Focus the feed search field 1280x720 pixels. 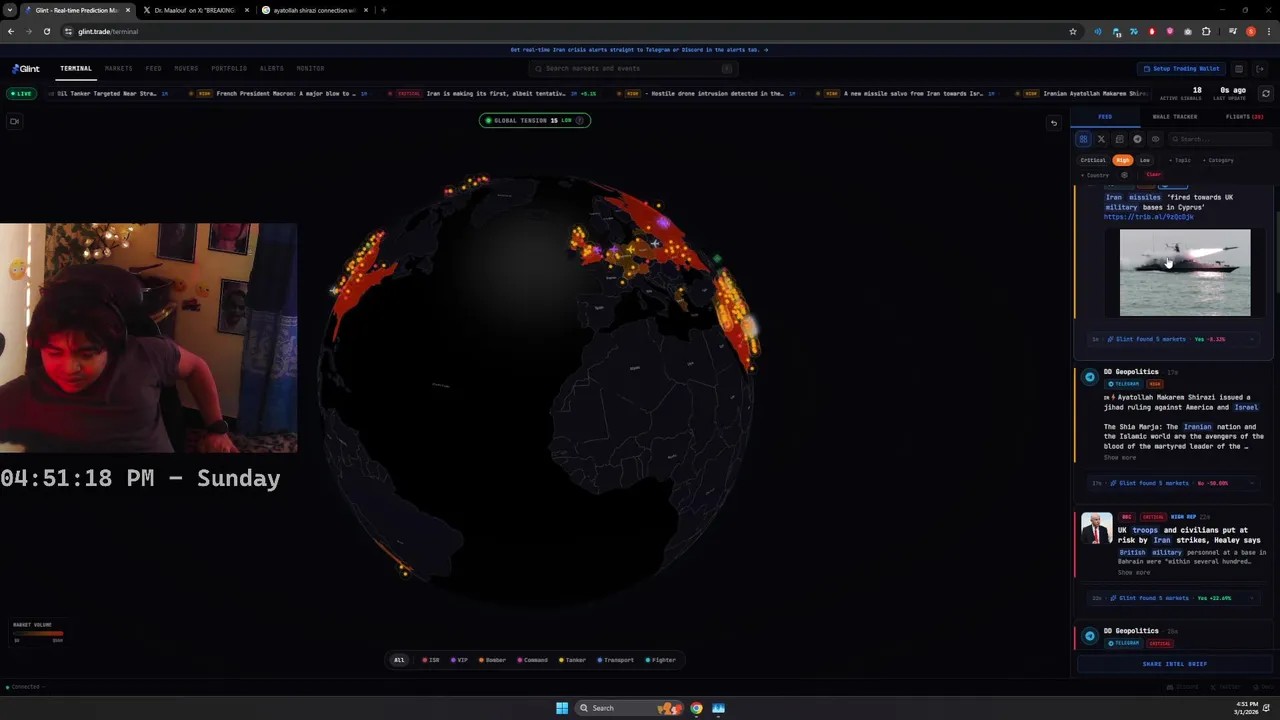[1220, 139]
